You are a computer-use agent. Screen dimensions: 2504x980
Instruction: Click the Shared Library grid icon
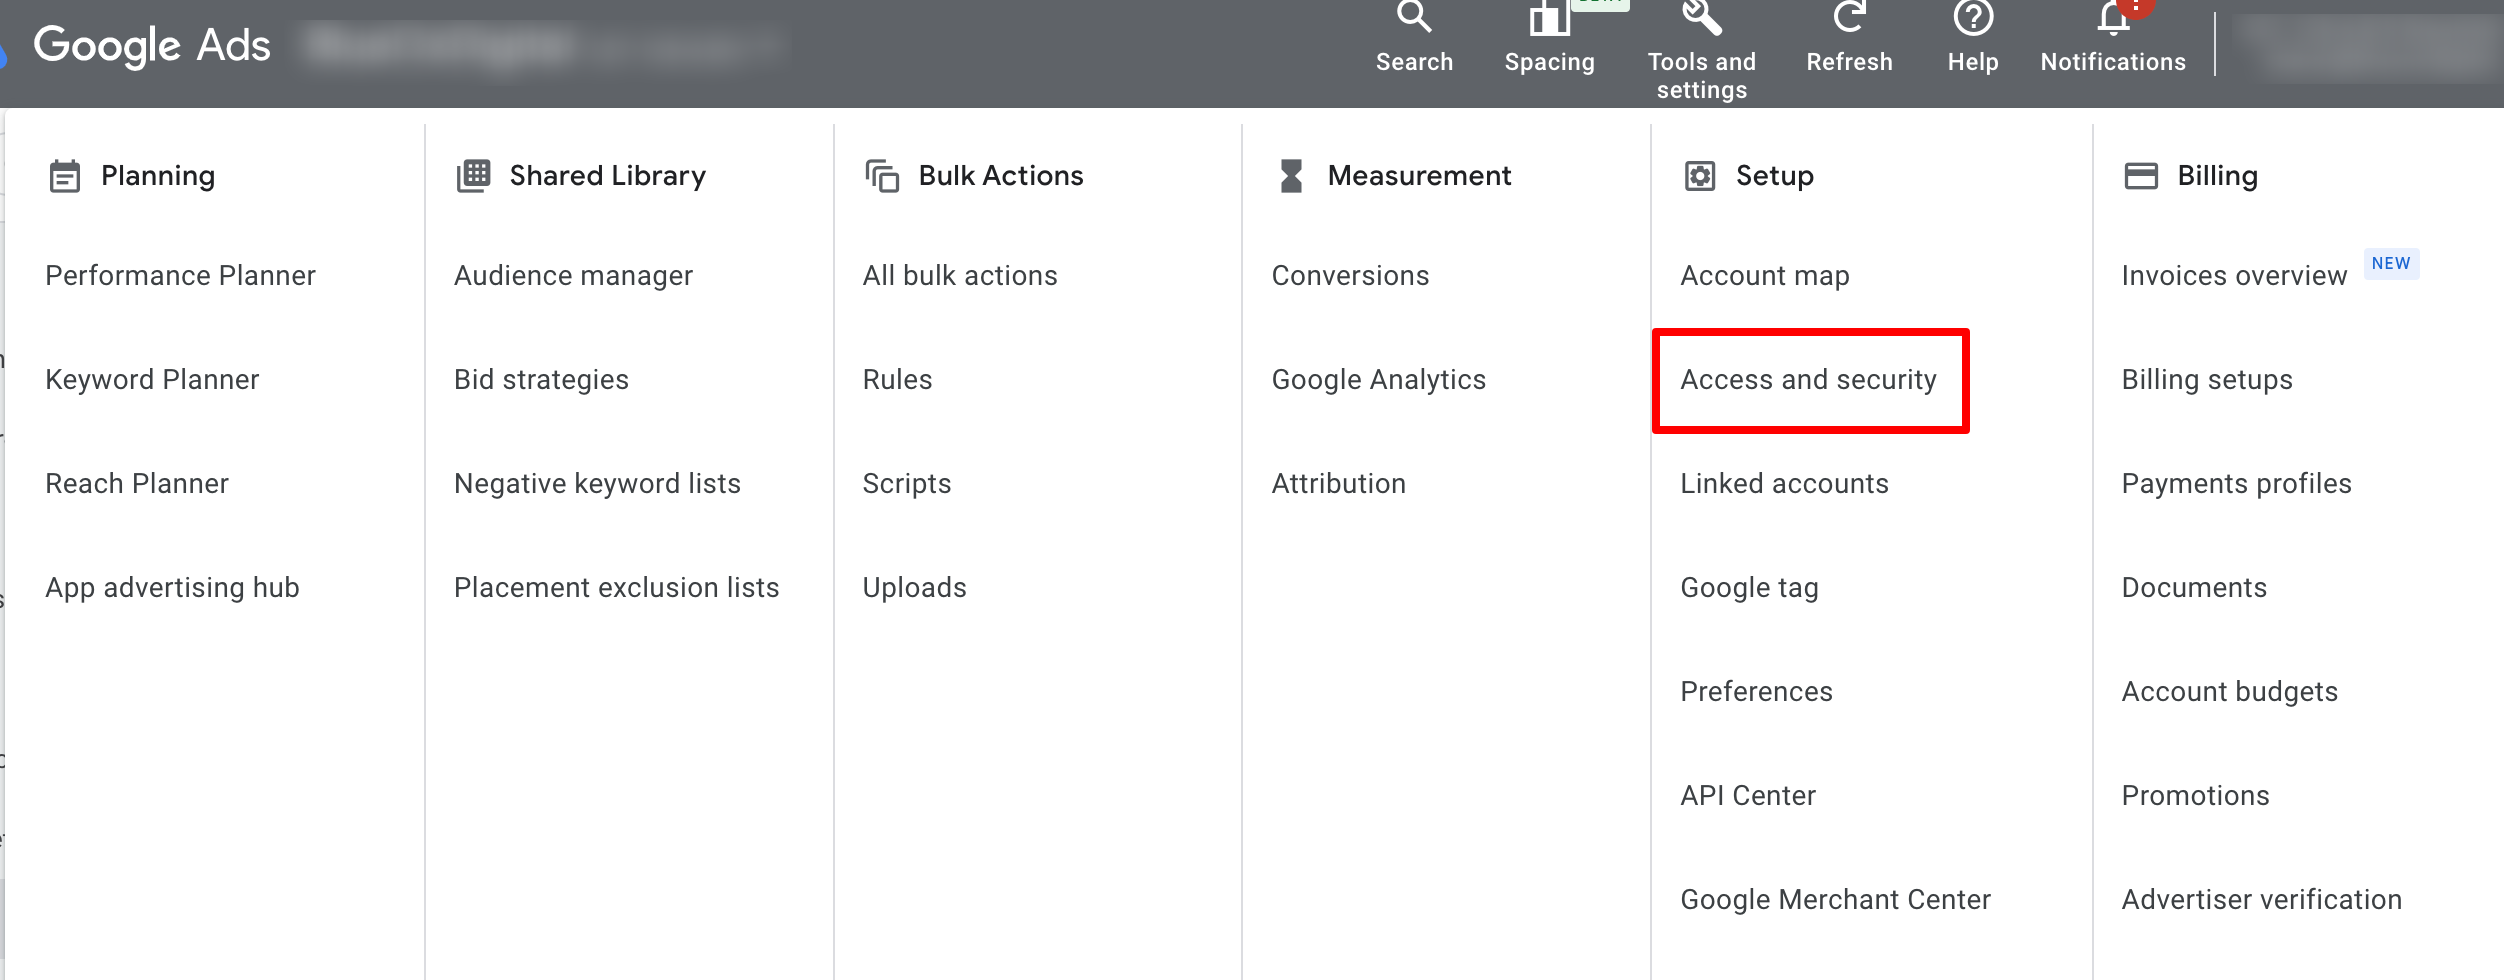pyautogui.click(x=474, y=176)
